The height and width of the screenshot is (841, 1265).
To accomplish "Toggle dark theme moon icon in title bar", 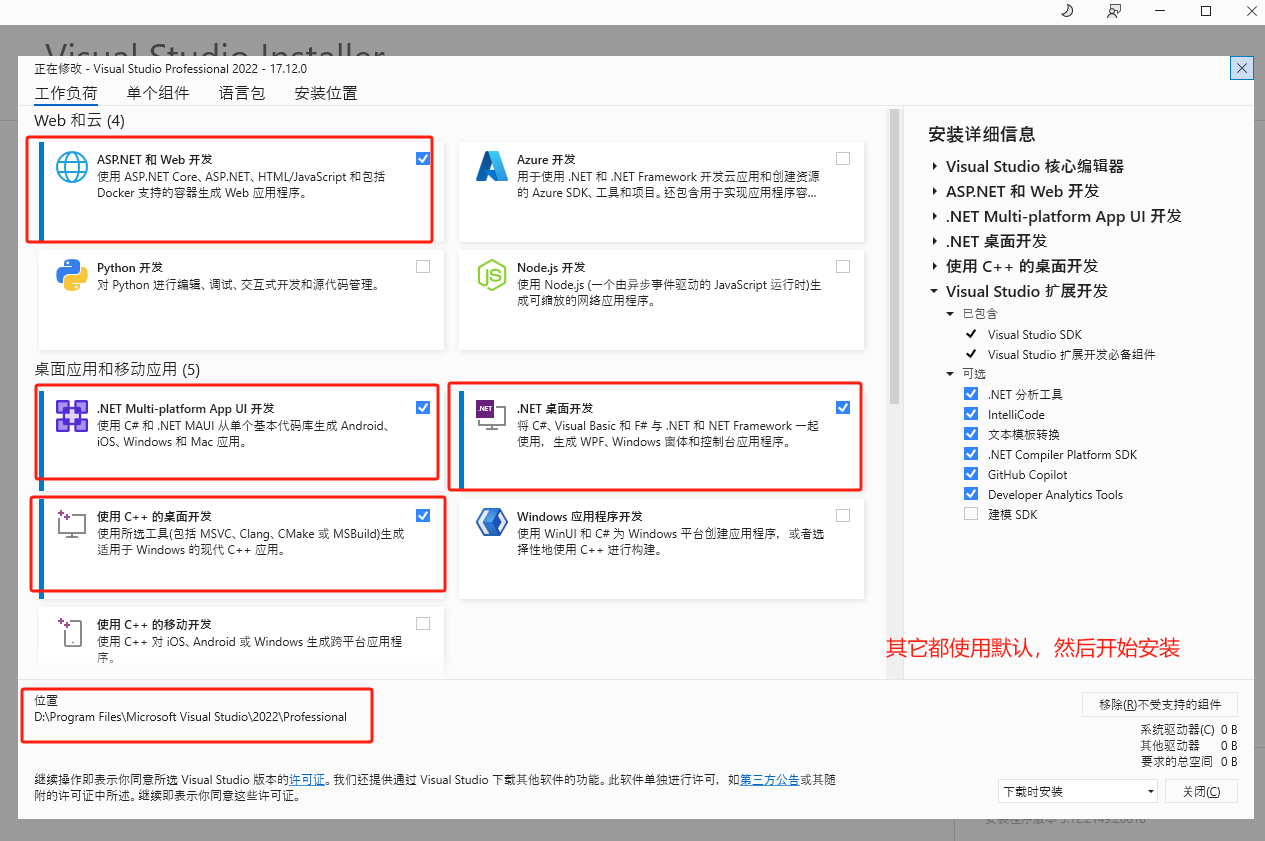I will (1067, 10).
